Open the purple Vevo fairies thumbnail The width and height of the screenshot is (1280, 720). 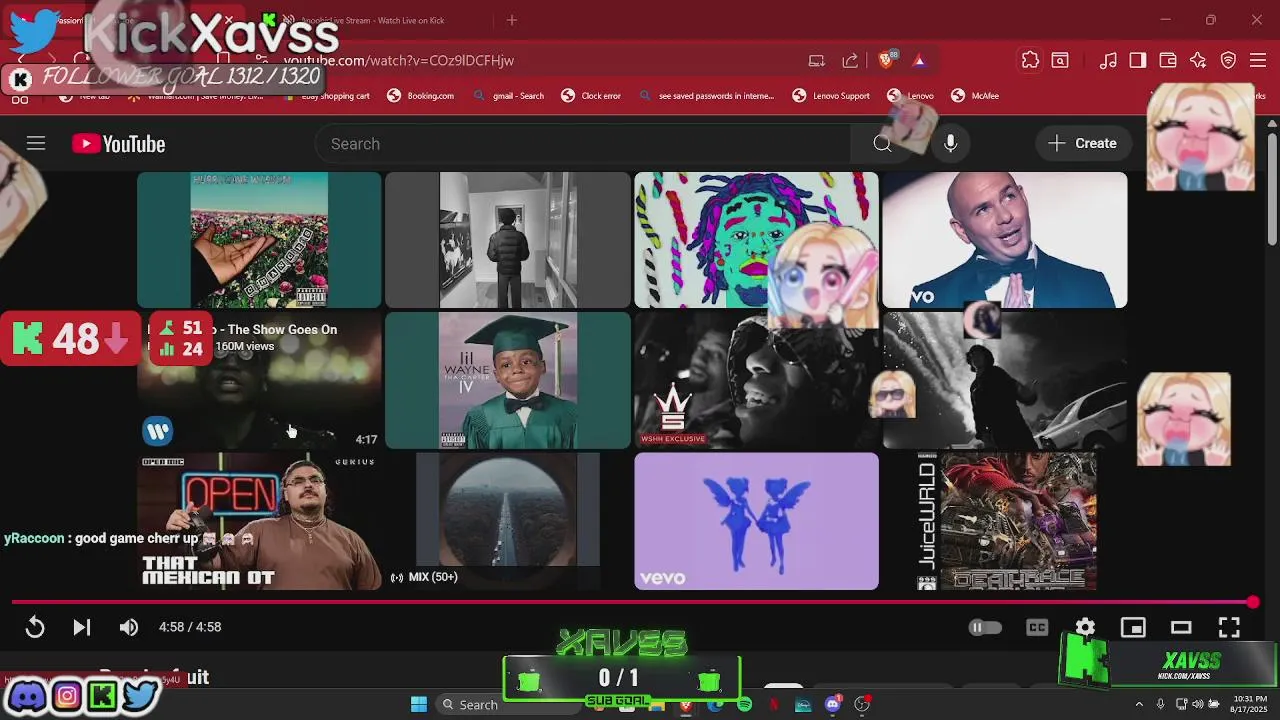[x=756, y=521]
